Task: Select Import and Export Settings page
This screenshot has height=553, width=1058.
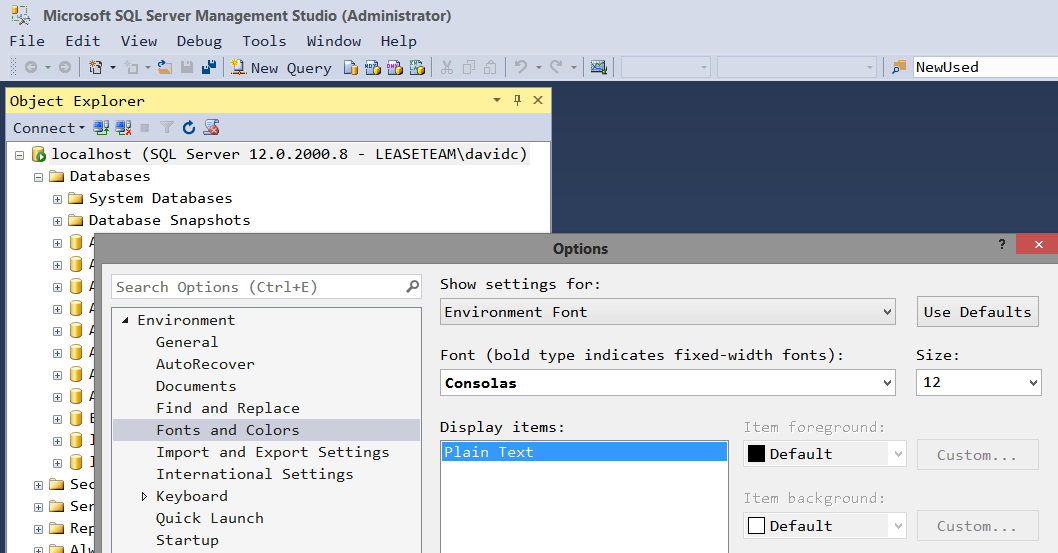Action: (273, 452)
